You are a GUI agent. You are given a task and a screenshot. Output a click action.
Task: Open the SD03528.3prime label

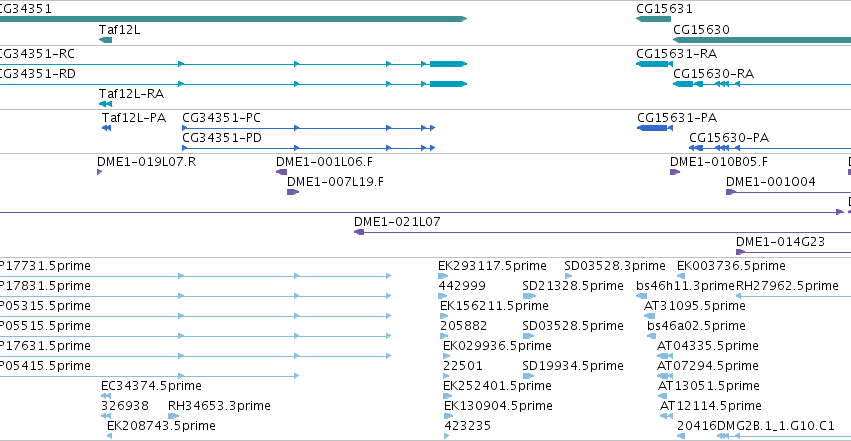coord(615,266)
